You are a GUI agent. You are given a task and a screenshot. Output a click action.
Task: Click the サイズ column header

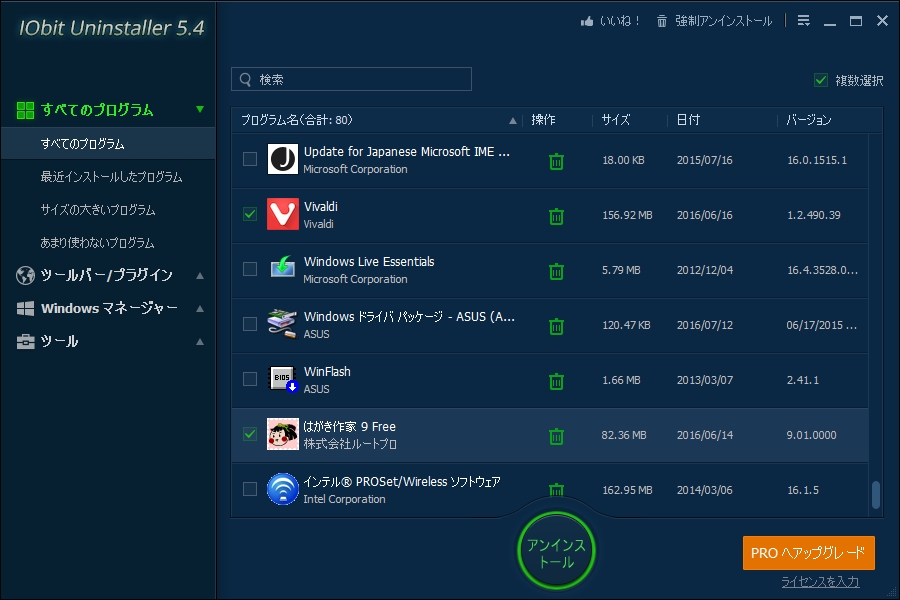pos(615,120)
